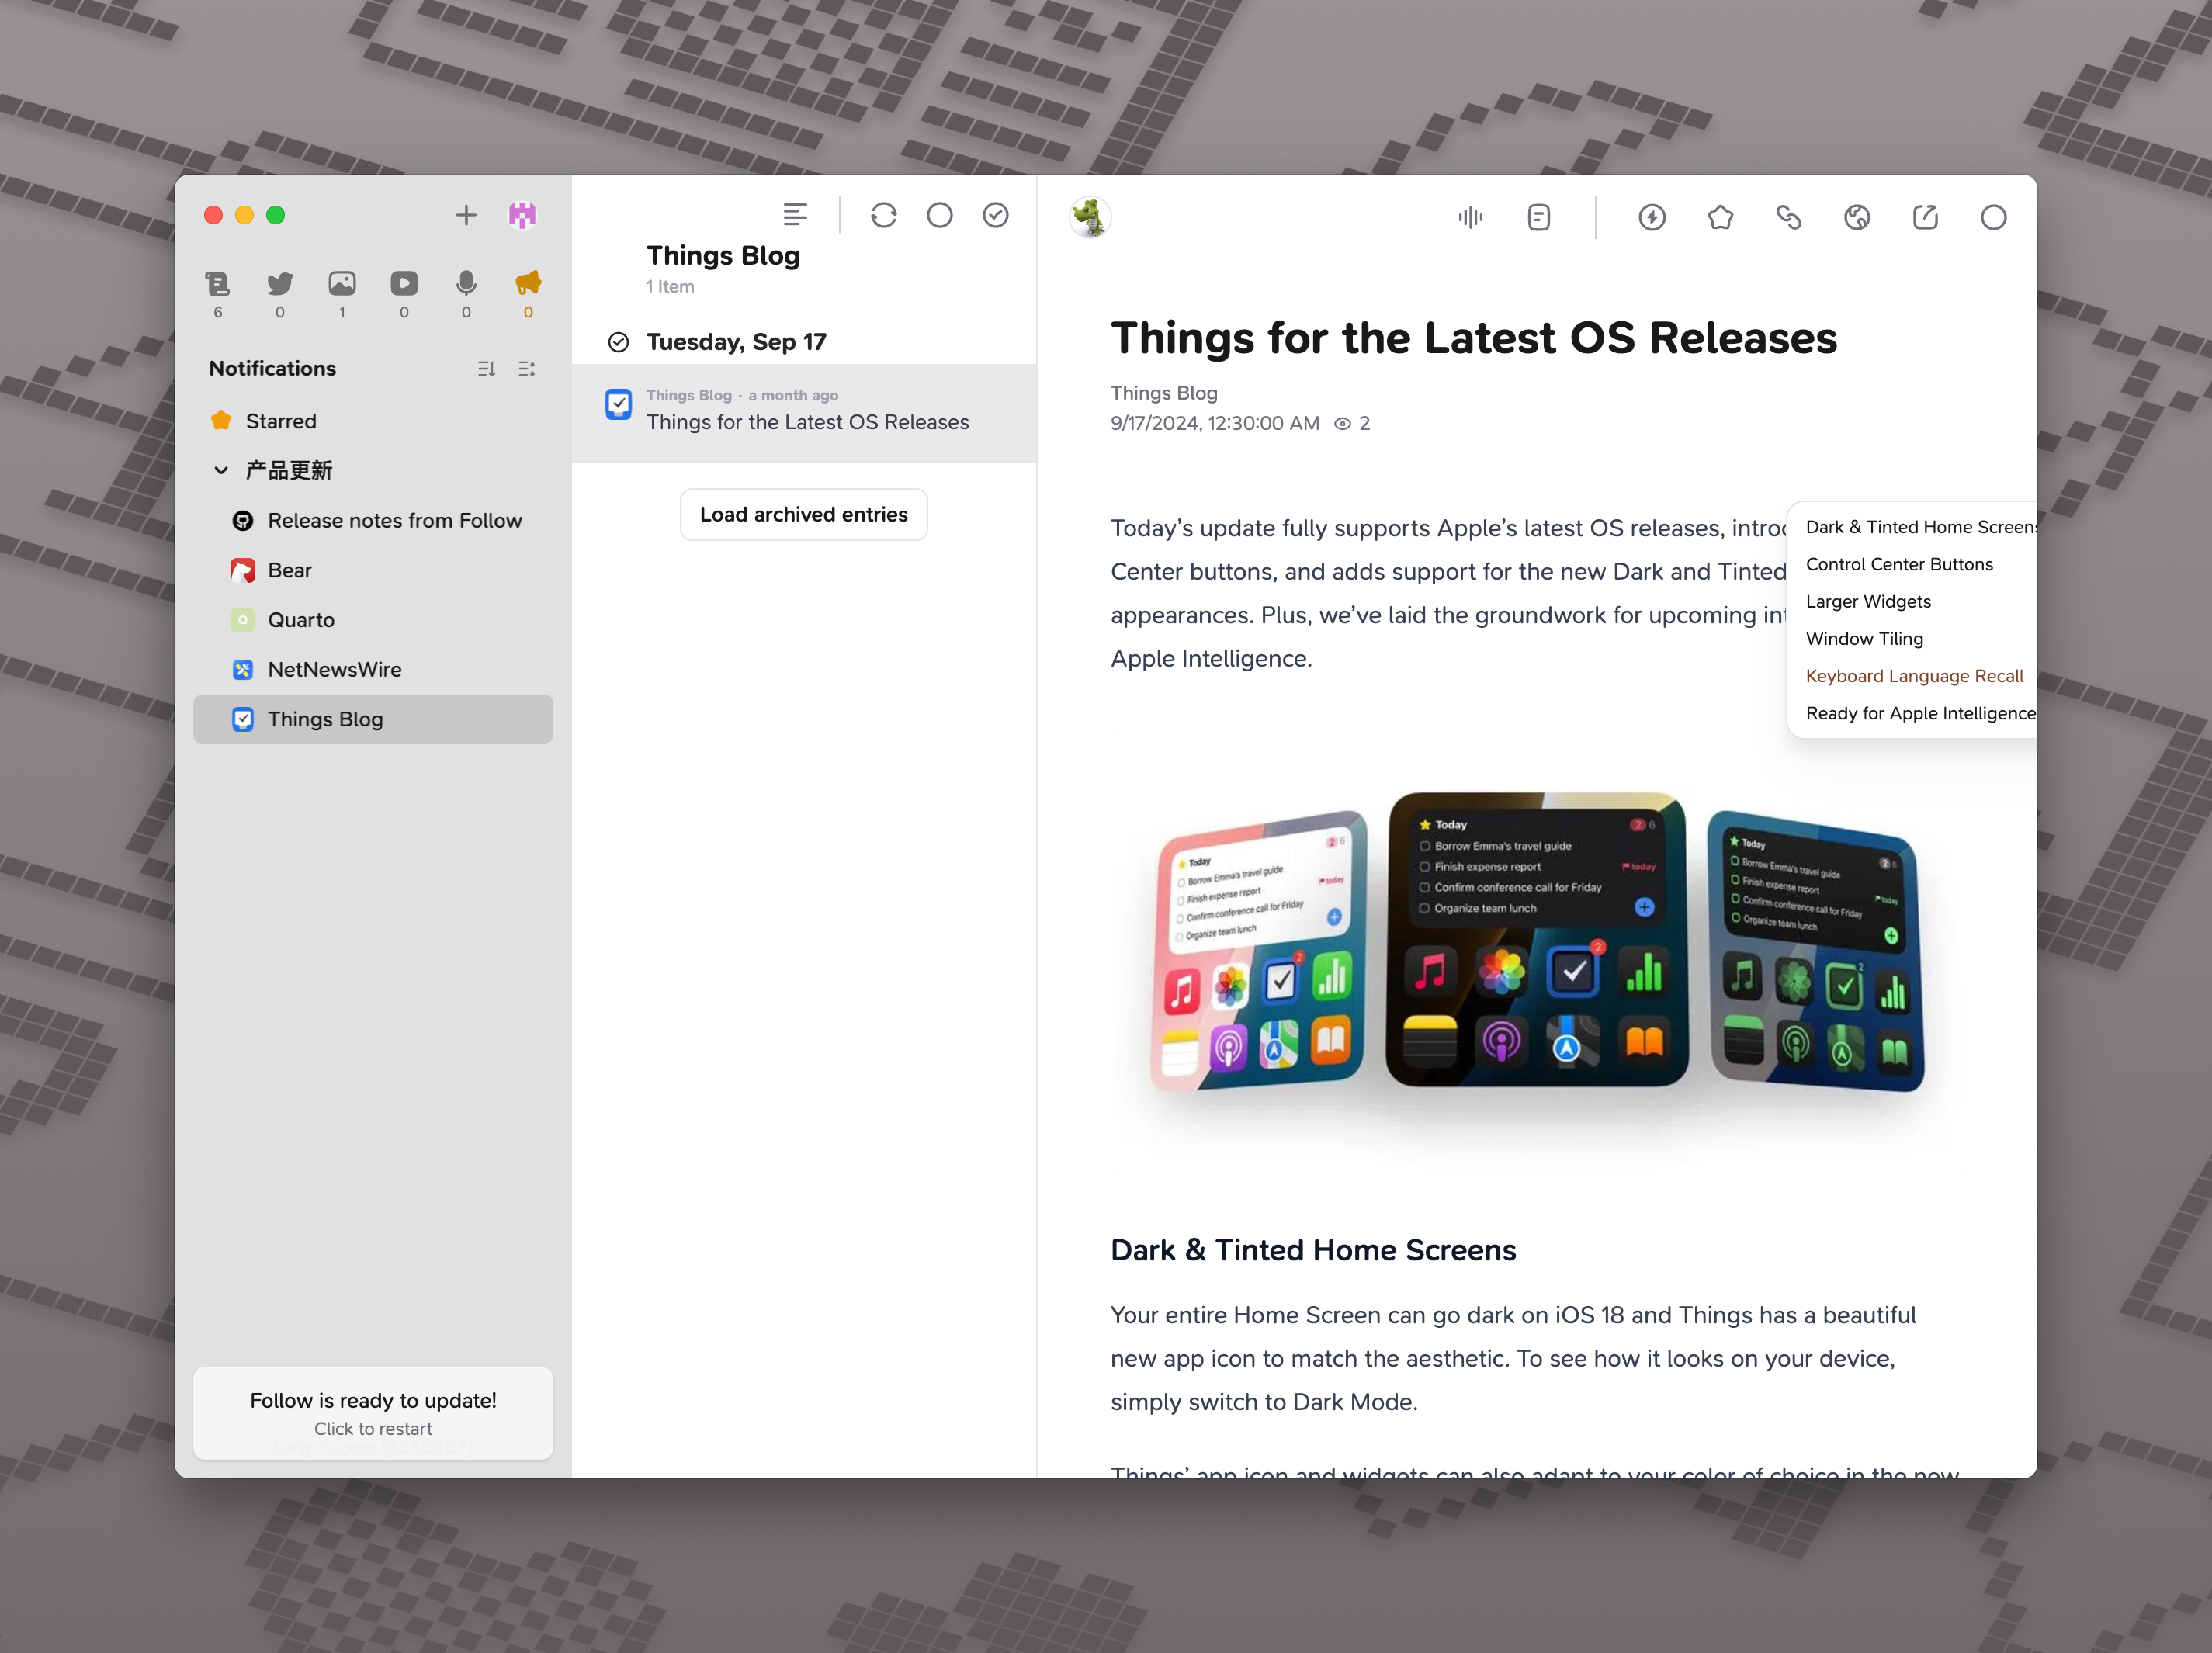Click the entry list layout icon
Viewport: 2212px width, 1653px height.
795,215
